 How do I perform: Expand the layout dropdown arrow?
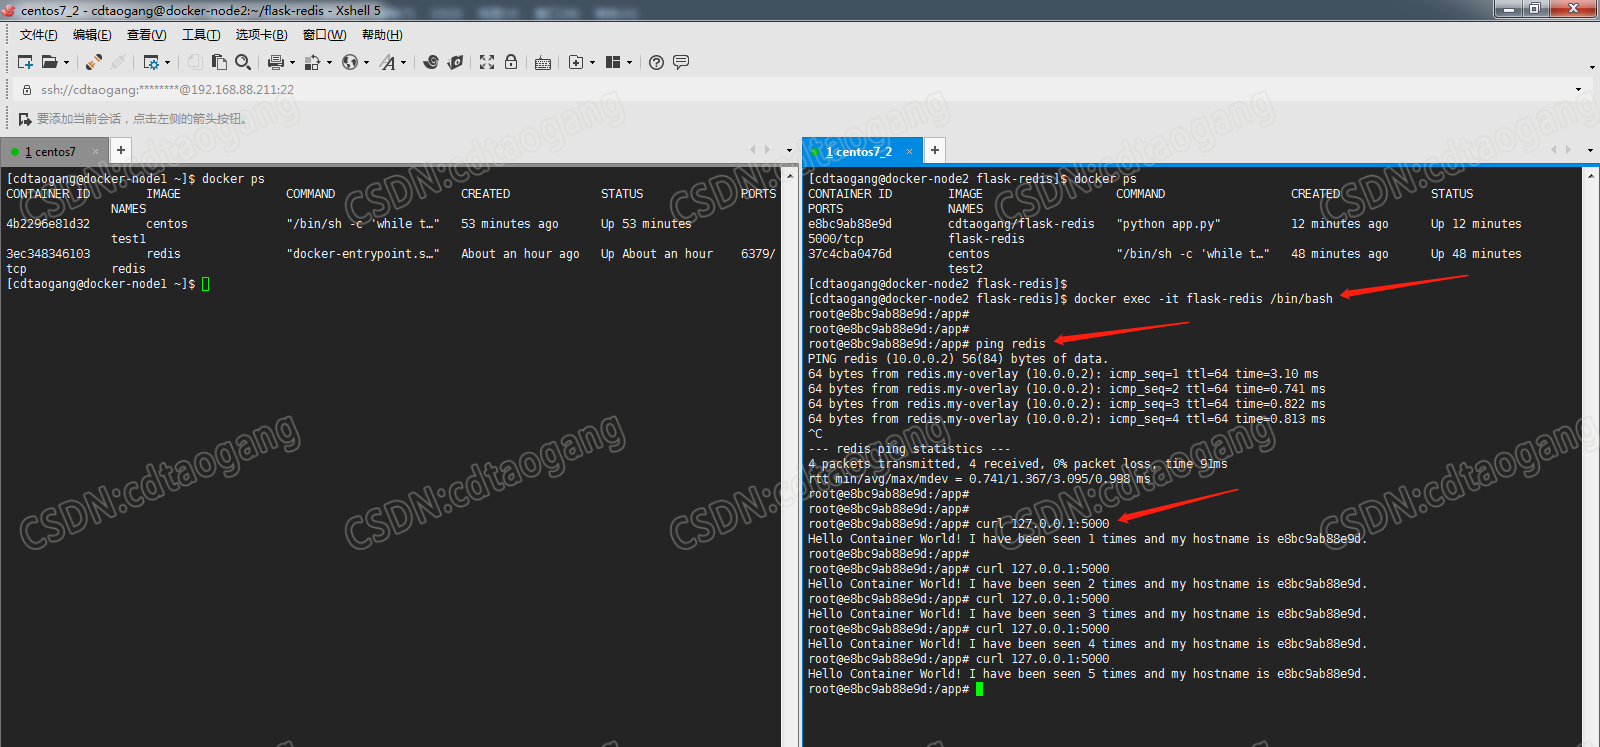point(629,62)
